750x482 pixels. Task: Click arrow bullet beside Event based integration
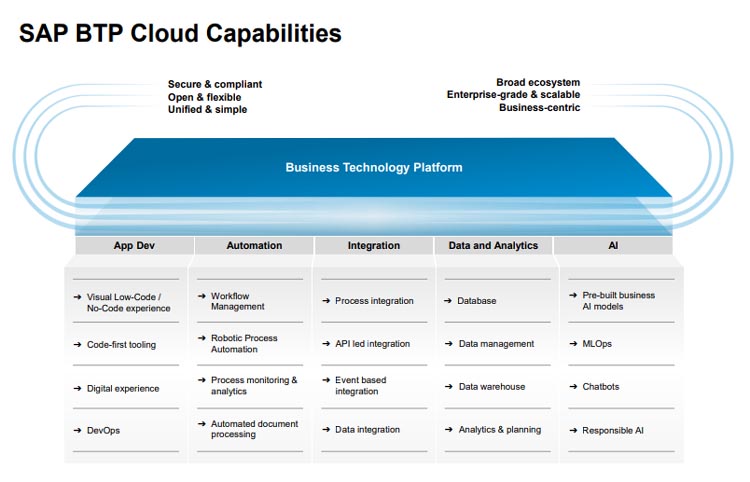click(x=326, y=380)
